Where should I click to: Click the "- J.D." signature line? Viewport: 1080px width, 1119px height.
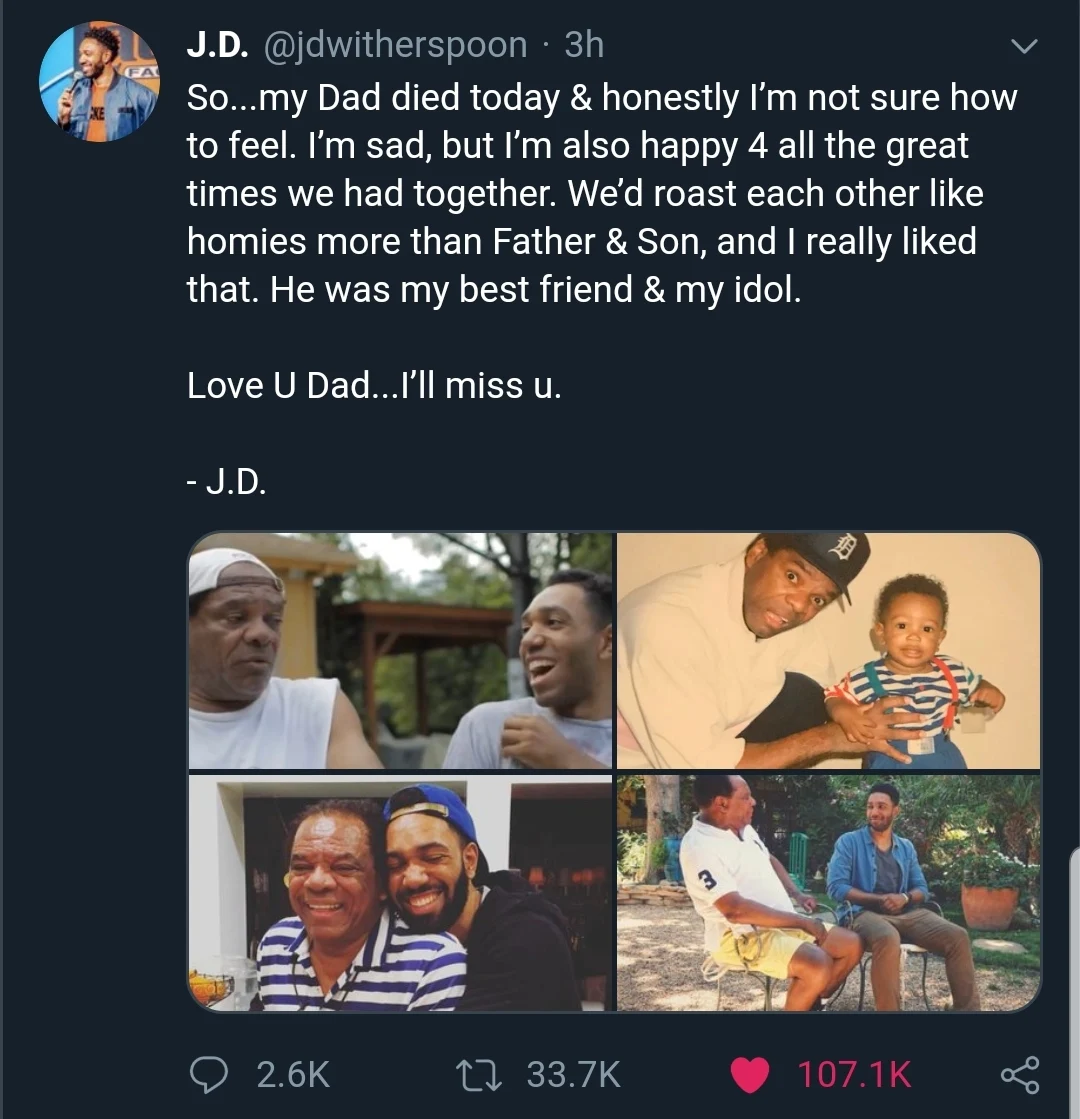[227, 483]
